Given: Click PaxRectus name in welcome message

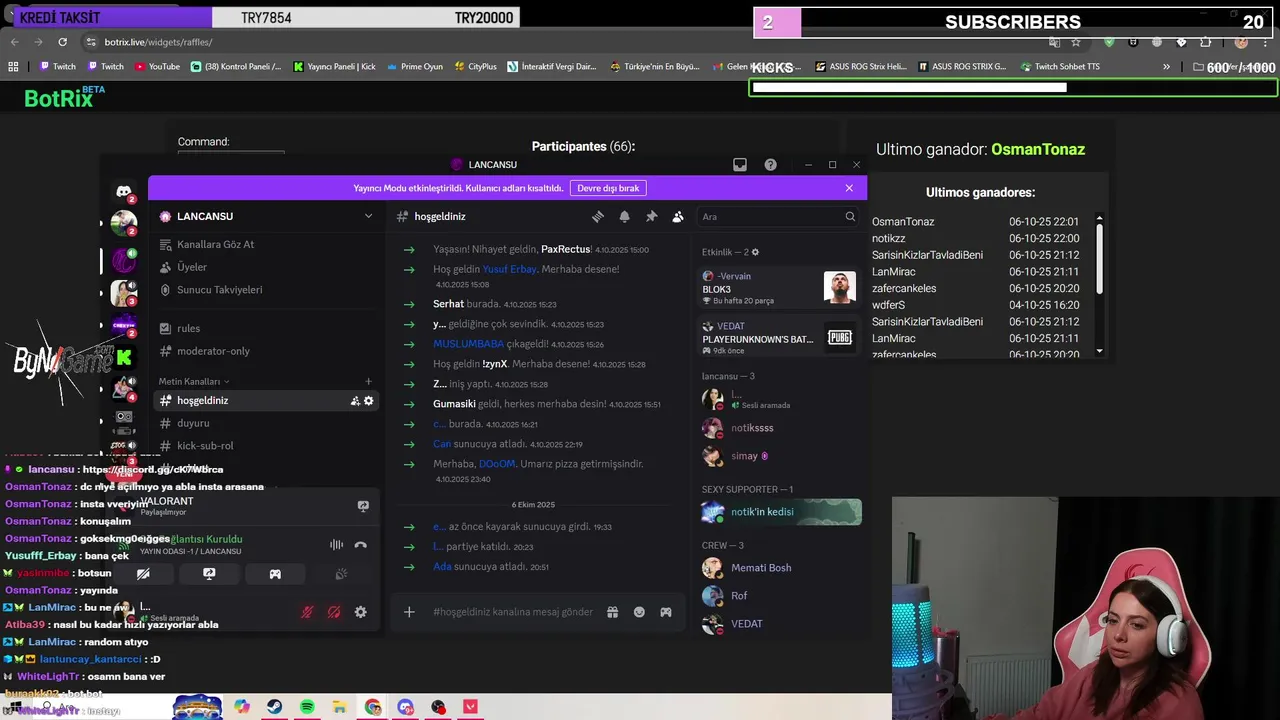Looking at the screenshot, I should (566, 249).
